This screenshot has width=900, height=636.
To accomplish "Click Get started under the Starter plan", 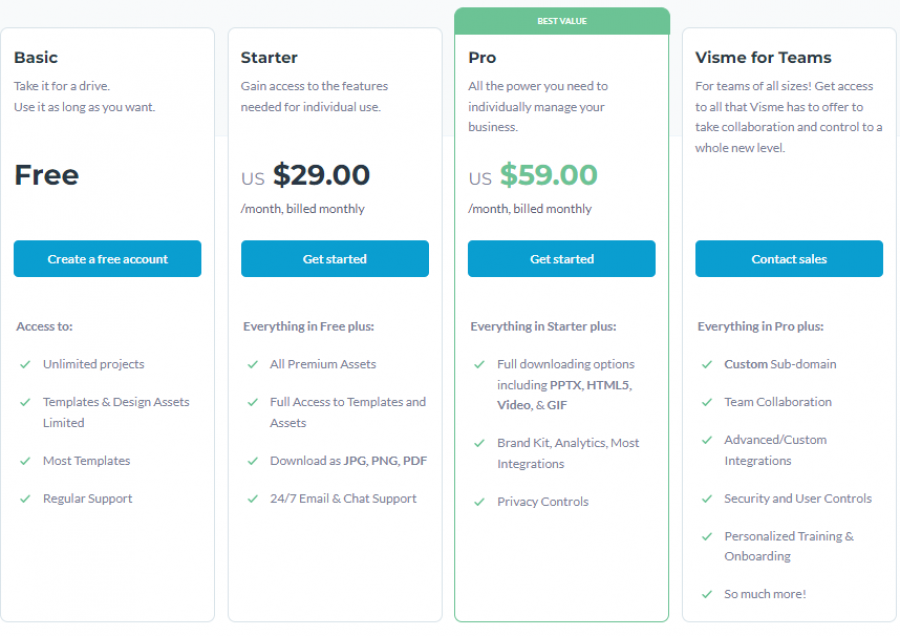I will click(x=334, y=258).
